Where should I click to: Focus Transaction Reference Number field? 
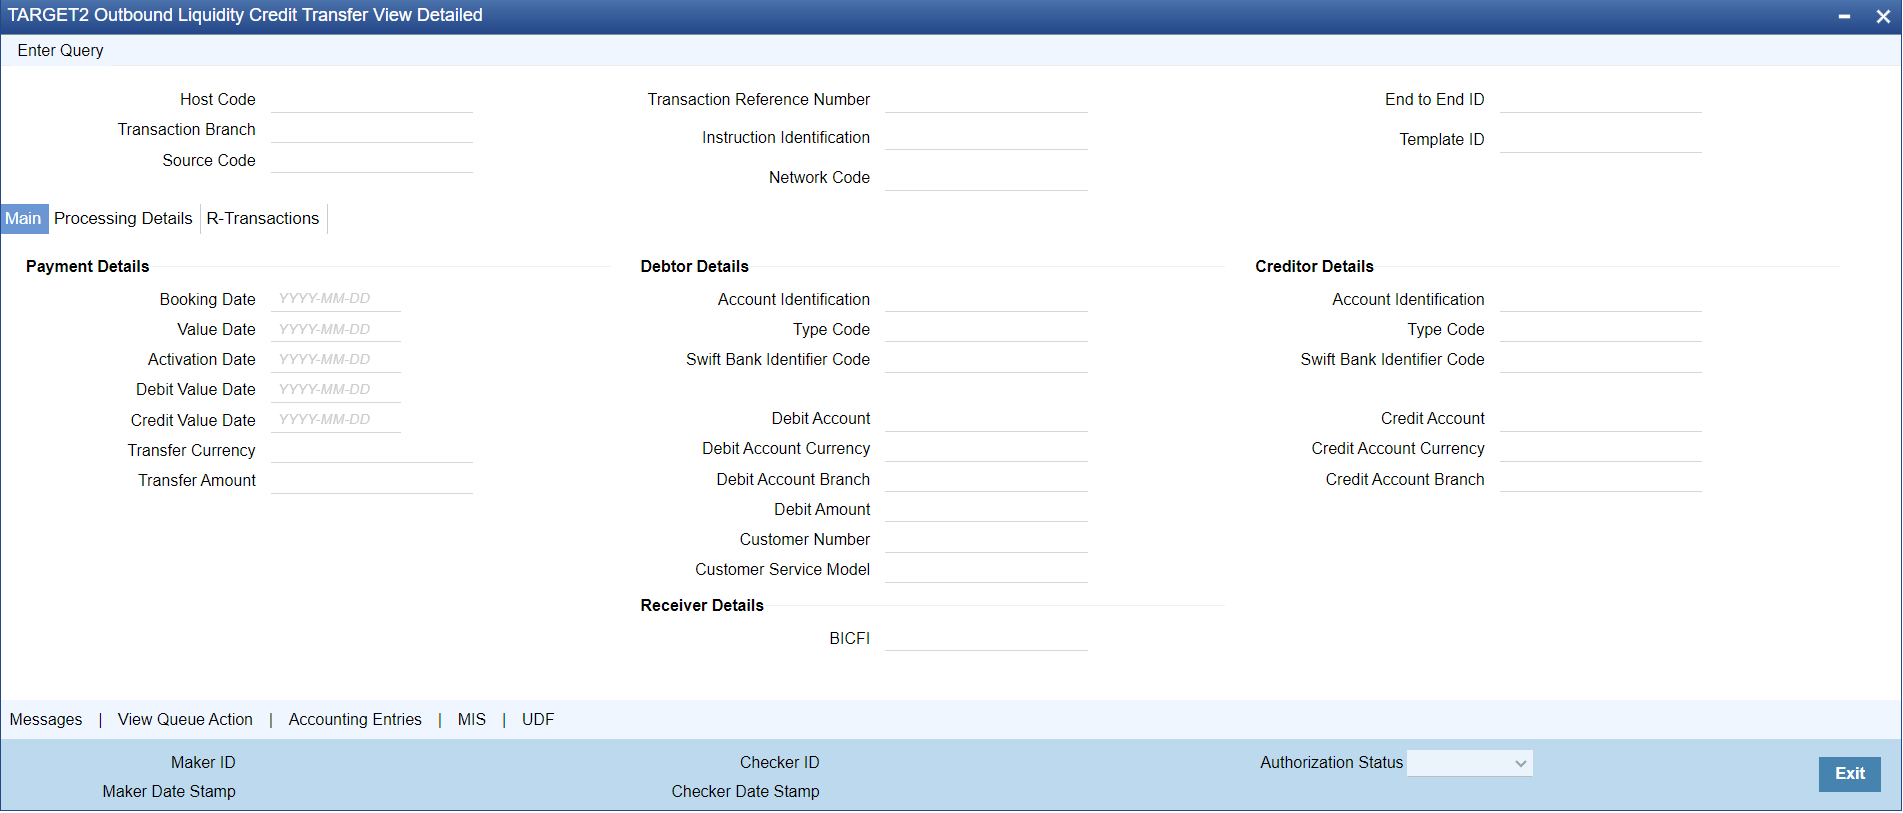(986, 100)
